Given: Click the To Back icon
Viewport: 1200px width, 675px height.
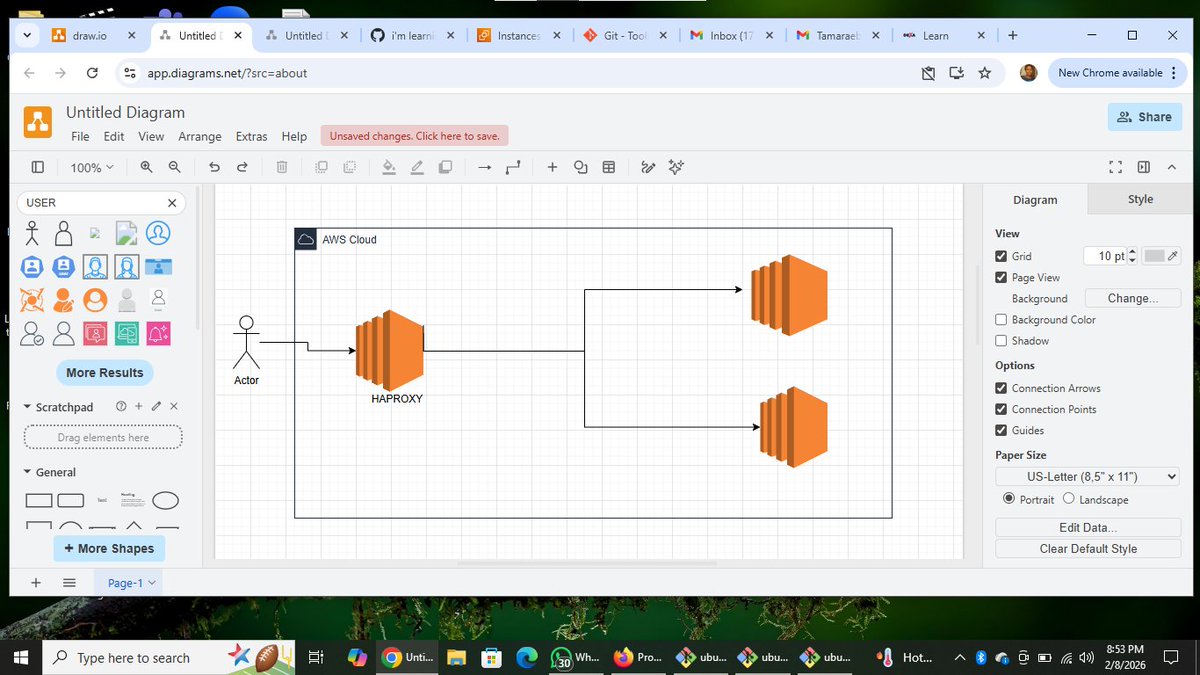Looking at the screenshot, I should coord(349,167).
